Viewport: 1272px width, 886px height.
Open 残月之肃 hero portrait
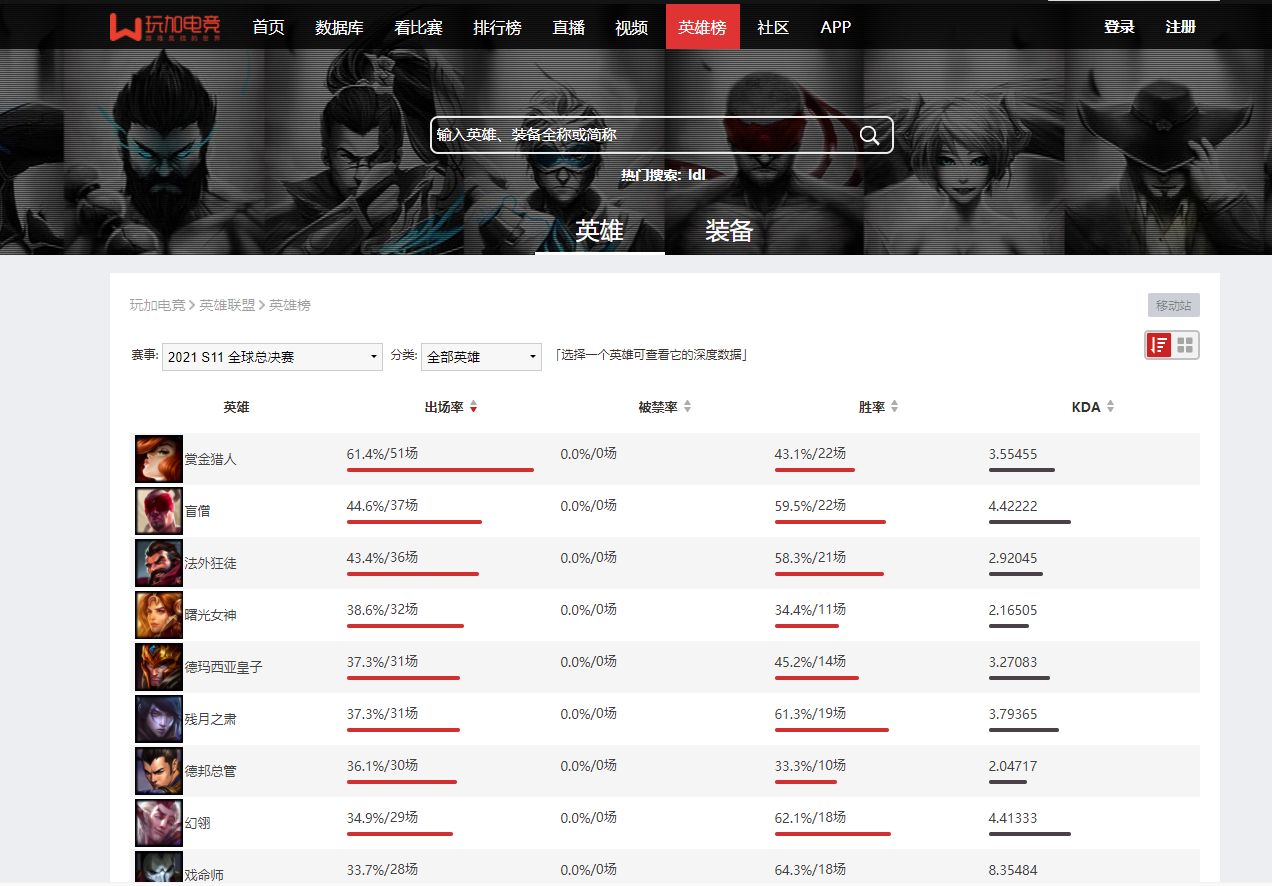[159, 719]
